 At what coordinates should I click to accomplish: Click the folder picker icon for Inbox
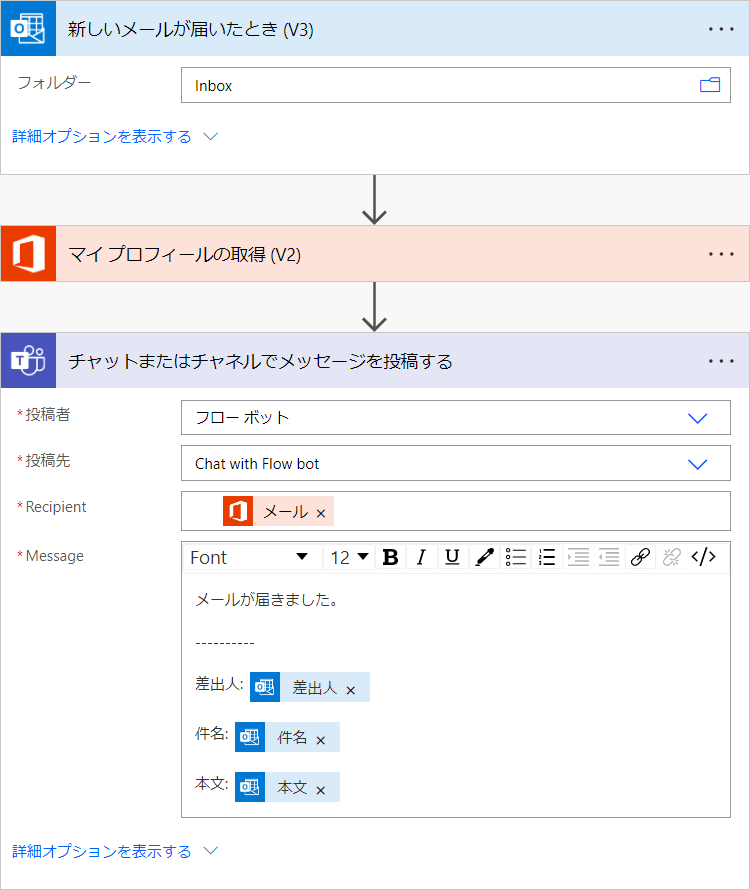click(710, 86)
